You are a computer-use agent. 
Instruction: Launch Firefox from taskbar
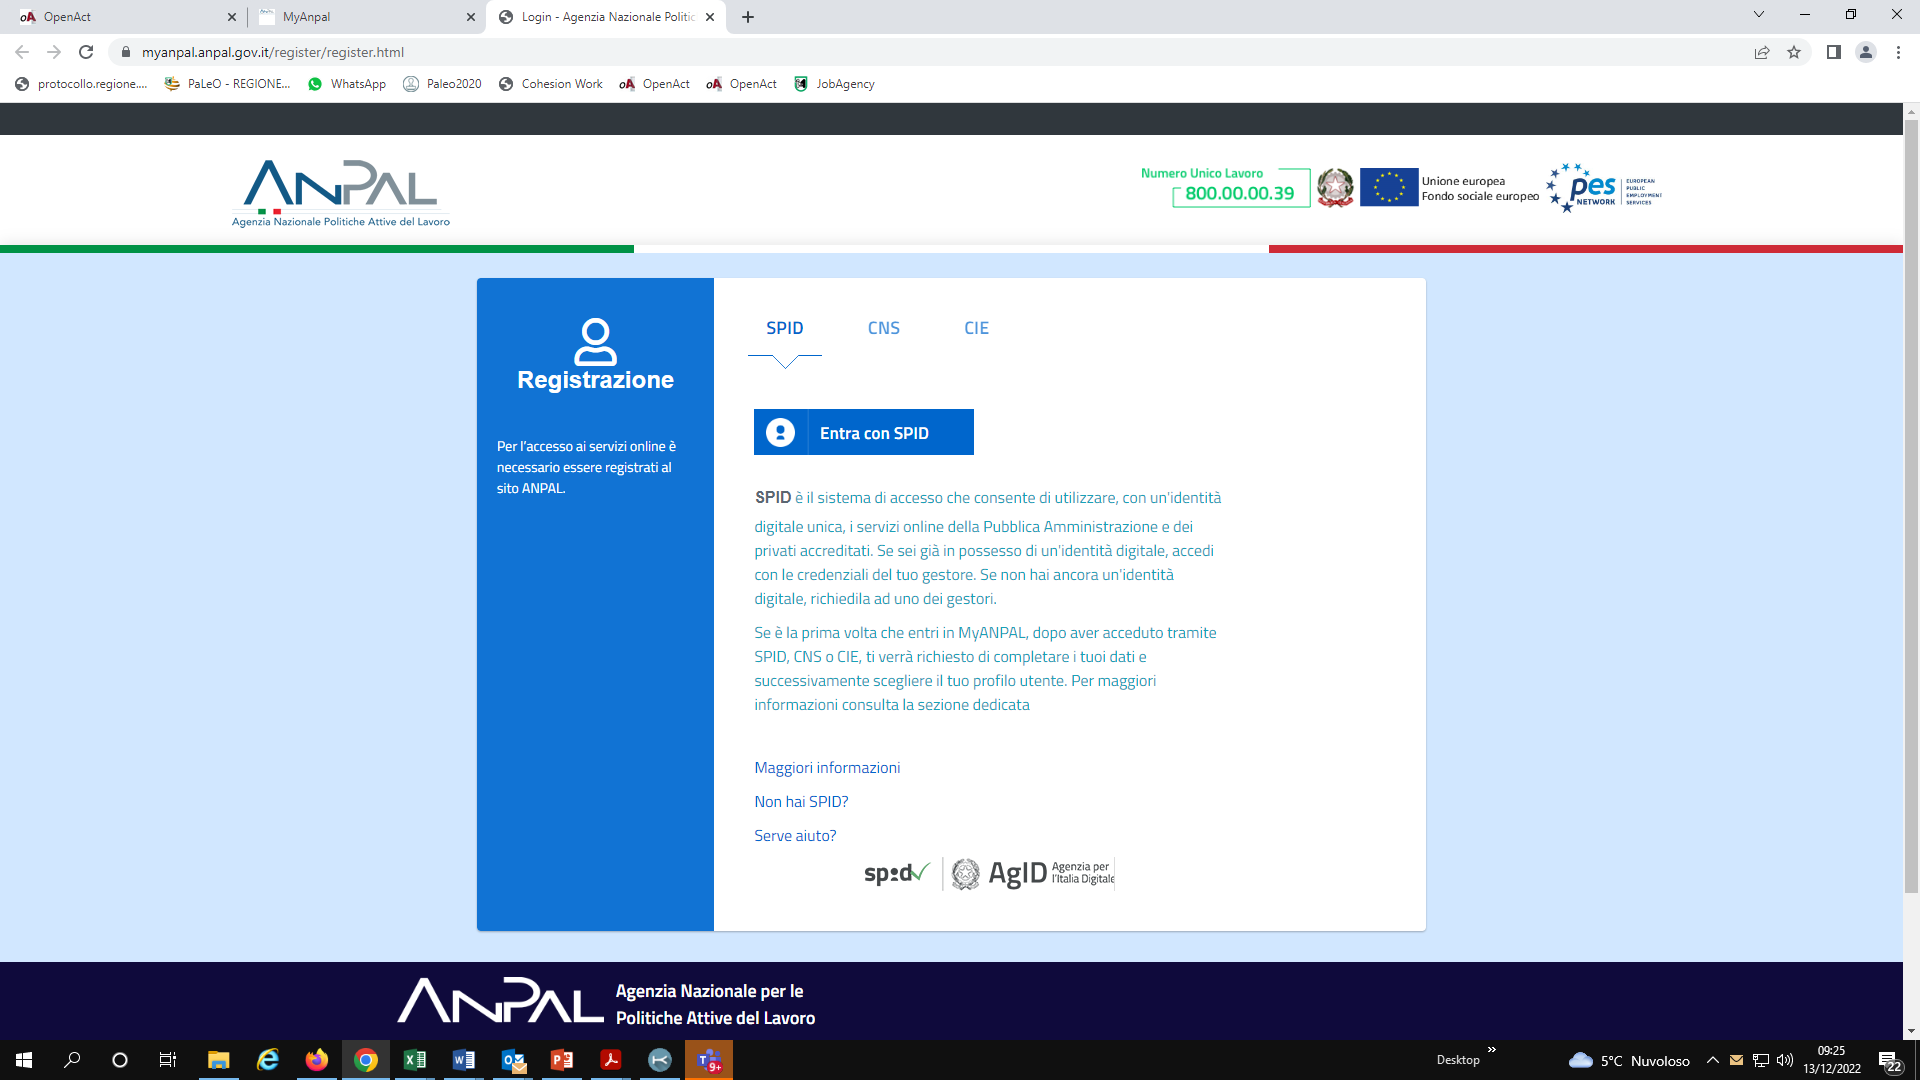(316, 1060)
